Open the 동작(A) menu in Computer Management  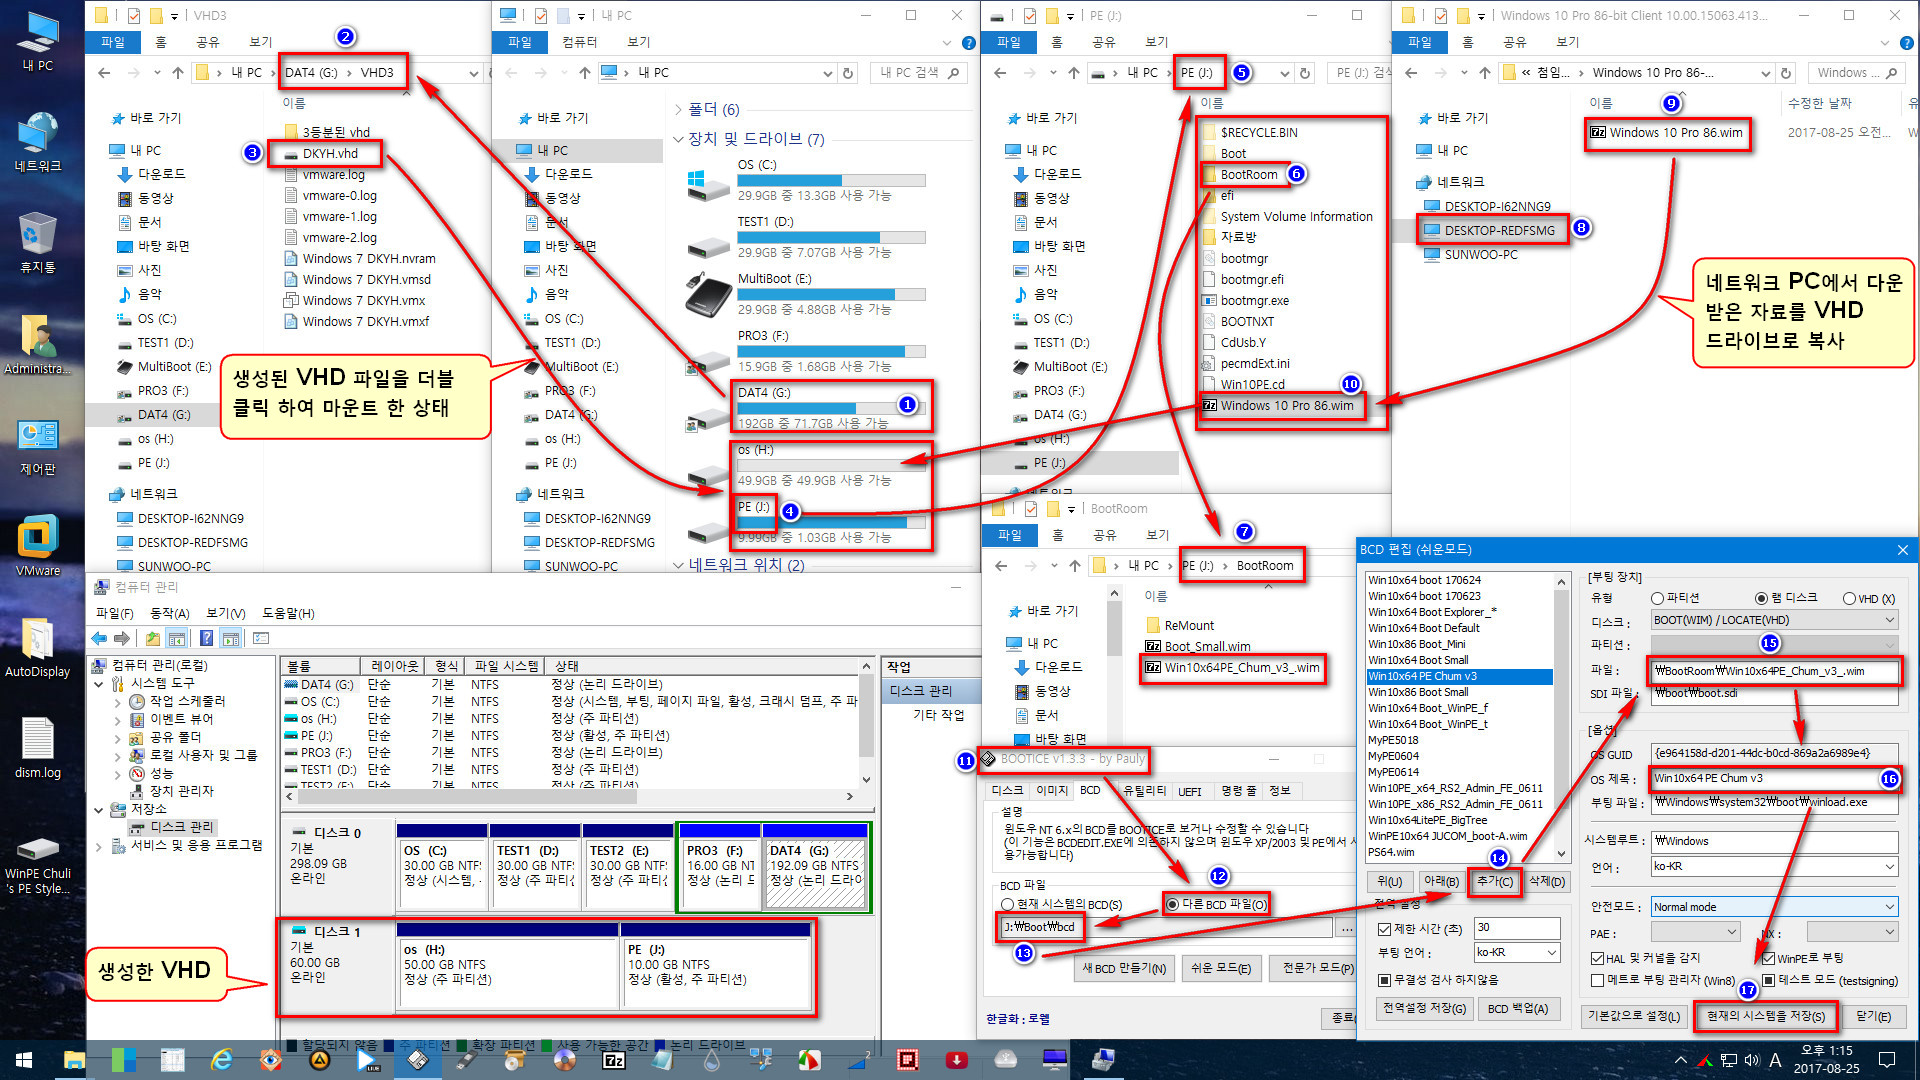[169, 613]
